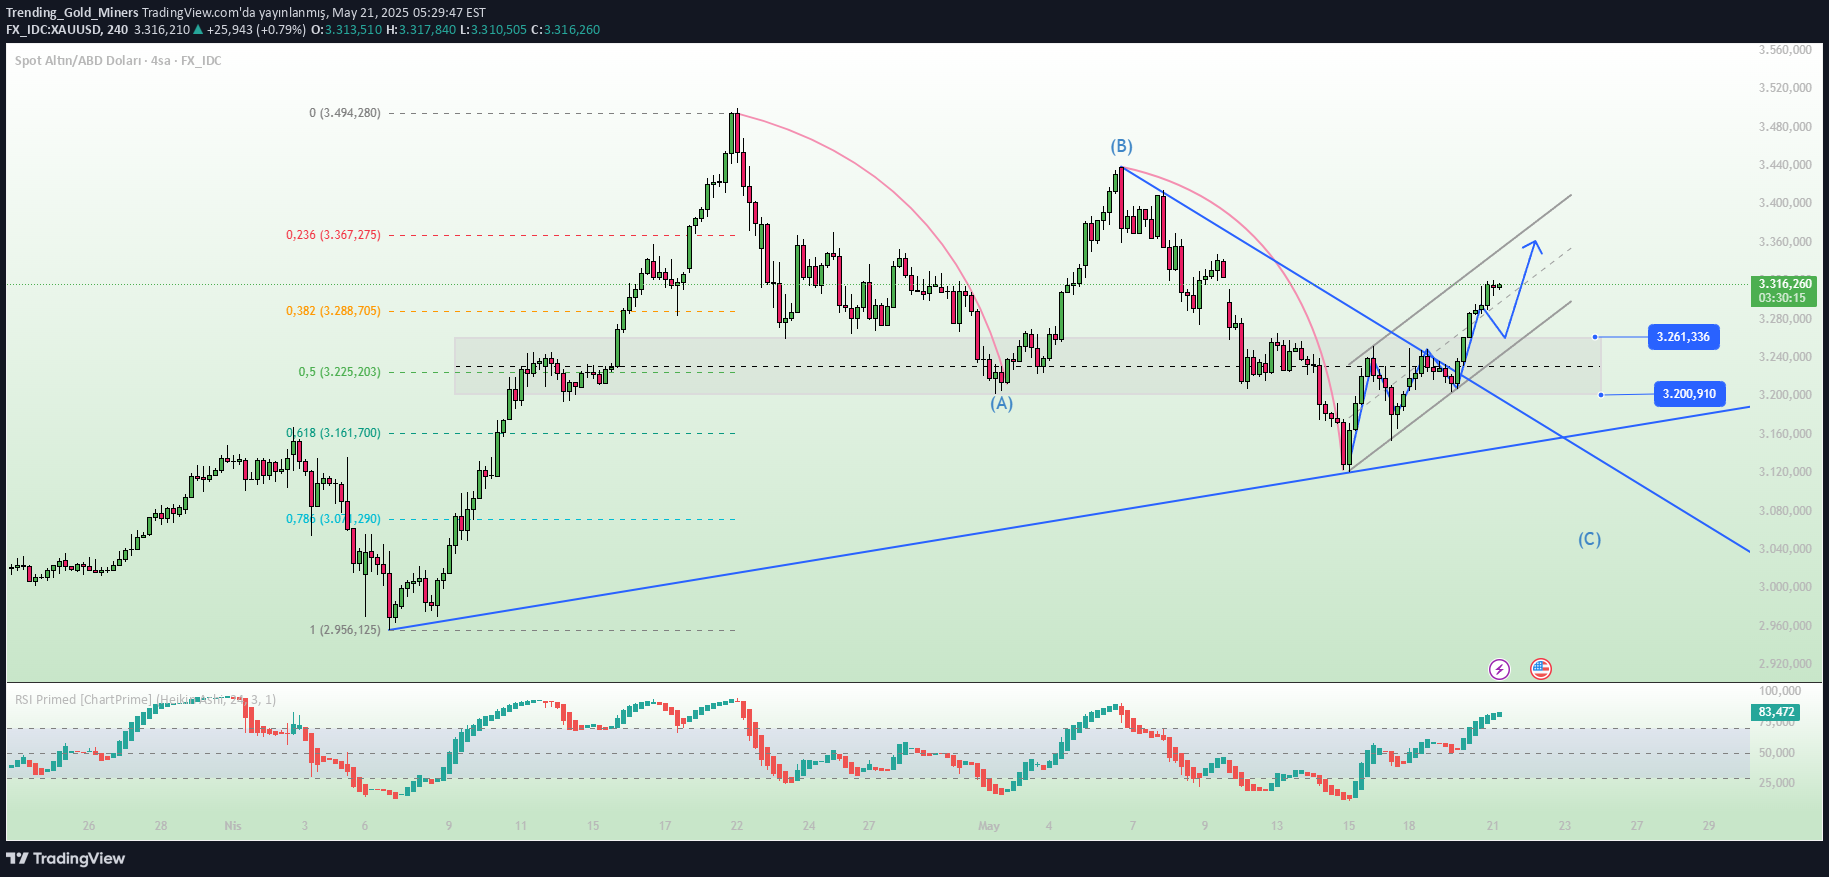Click the TradingView logo at bottom left
Image resolution: width=1829 pixels, height=877 pixels.
66,858
